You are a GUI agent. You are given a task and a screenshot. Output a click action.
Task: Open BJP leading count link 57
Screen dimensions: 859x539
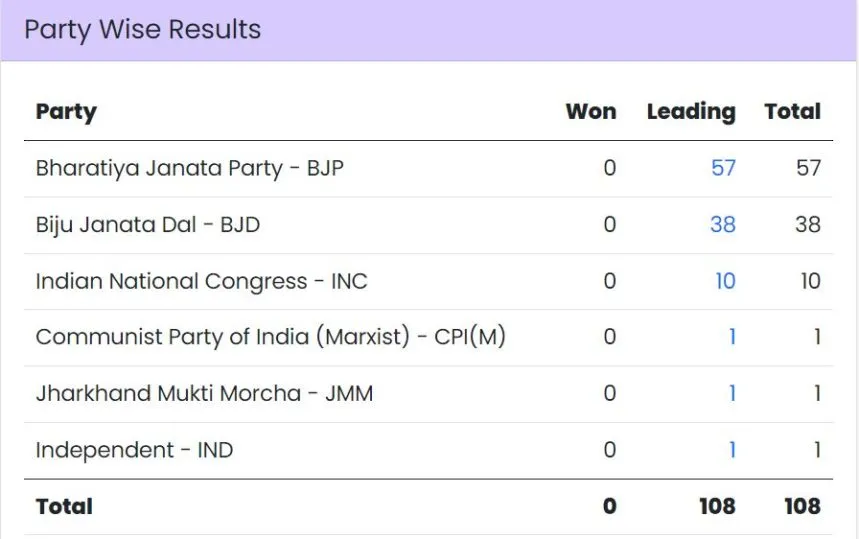[x=723, y=168]
